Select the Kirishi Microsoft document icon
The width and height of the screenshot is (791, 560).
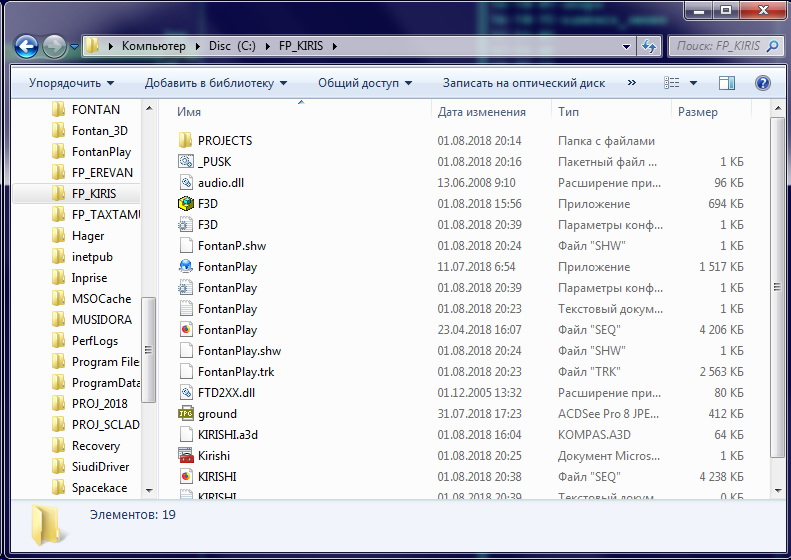186,456
